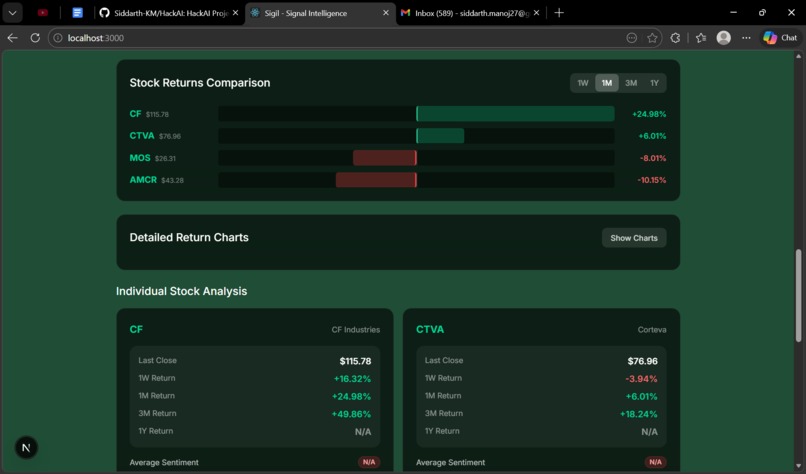Close the Sigil Signal Intelligence tab
Image resolution: width=806 pixels, height=474 pixels.
(x=386, y=13)
